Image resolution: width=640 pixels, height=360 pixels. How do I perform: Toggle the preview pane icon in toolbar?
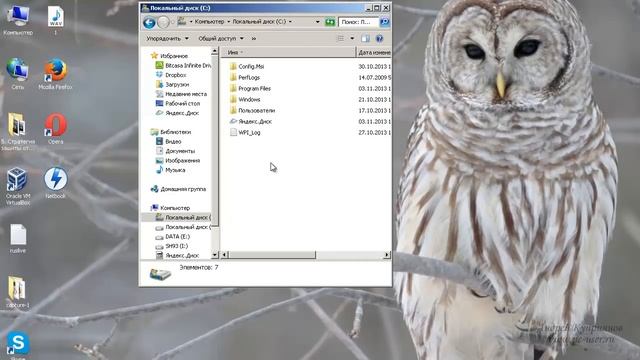[x=365, y=38]
